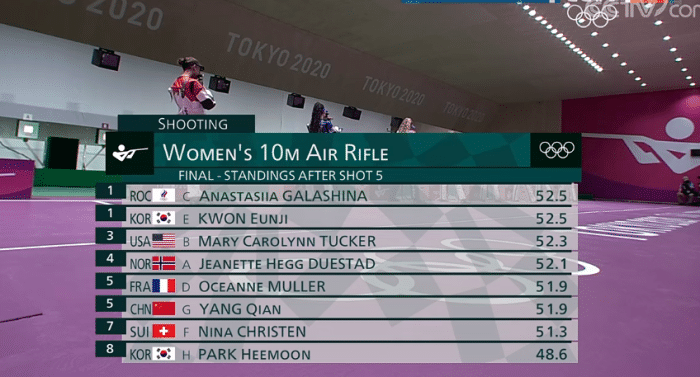This screenshot has height=377, width=700.
Task: Click the shooting pictogram icon
Action: (130, 153)
